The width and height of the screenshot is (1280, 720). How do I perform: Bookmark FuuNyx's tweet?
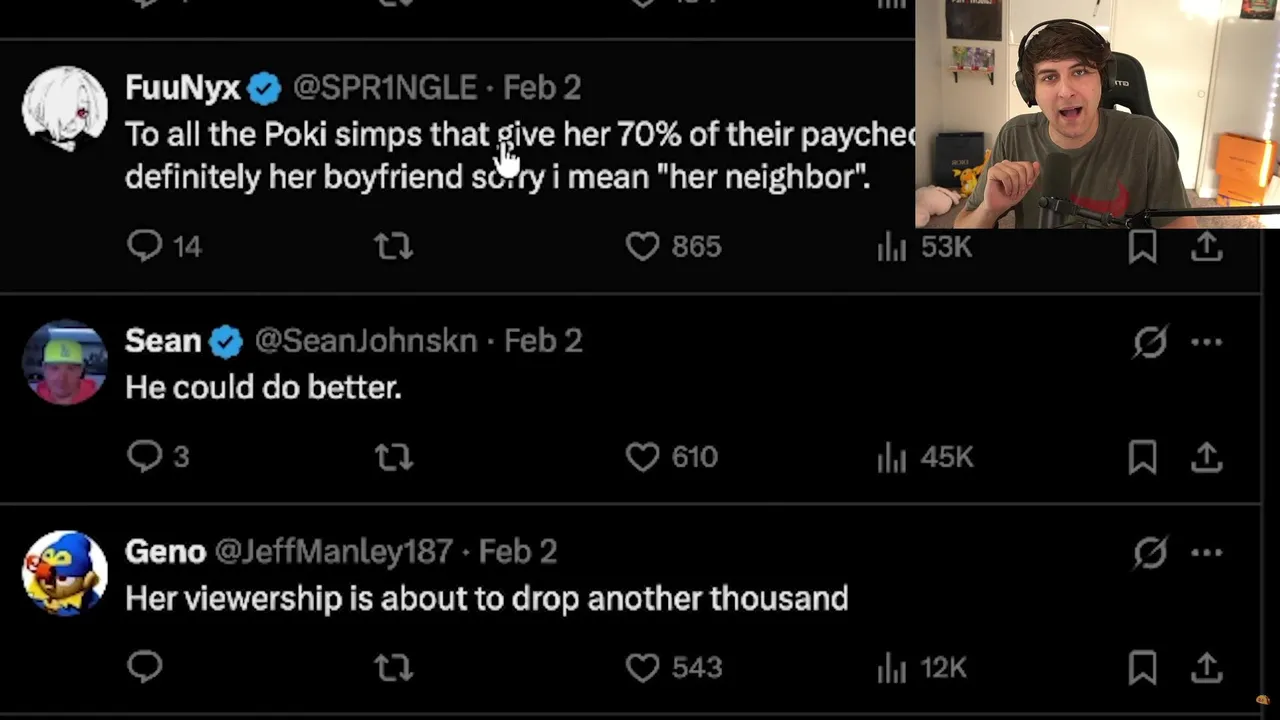click(x=1142, y=246)
